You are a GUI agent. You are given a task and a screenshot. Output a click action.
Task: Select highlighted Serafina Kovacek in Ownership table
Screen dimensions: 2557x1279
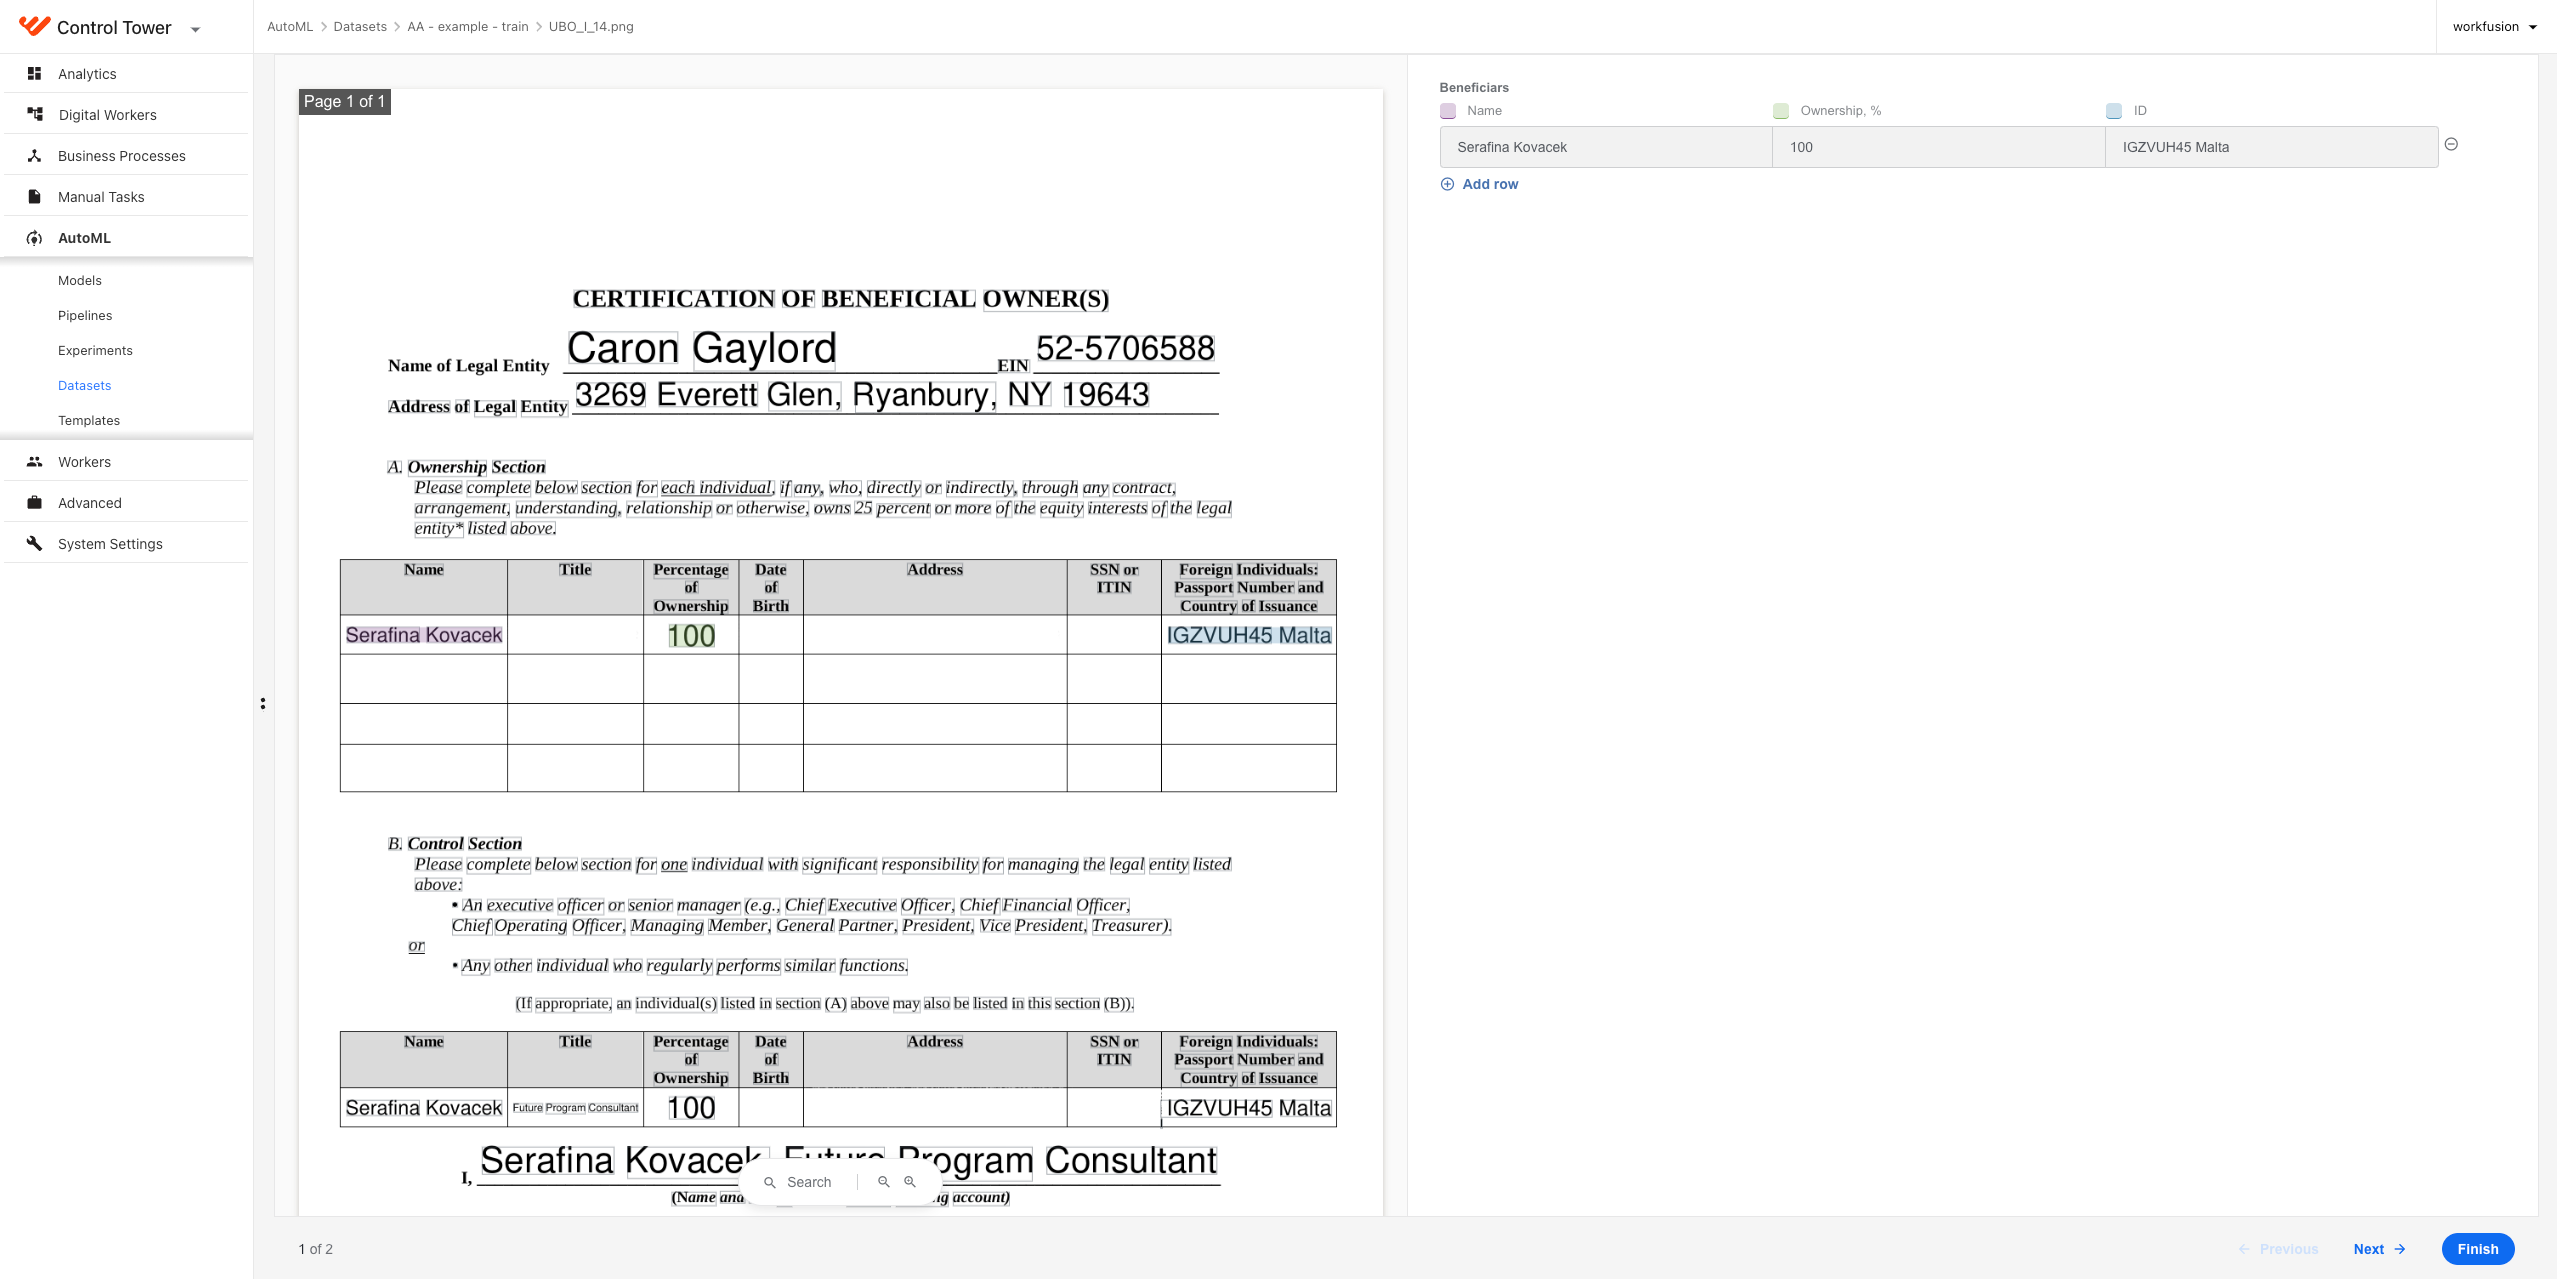coord(424,635)
